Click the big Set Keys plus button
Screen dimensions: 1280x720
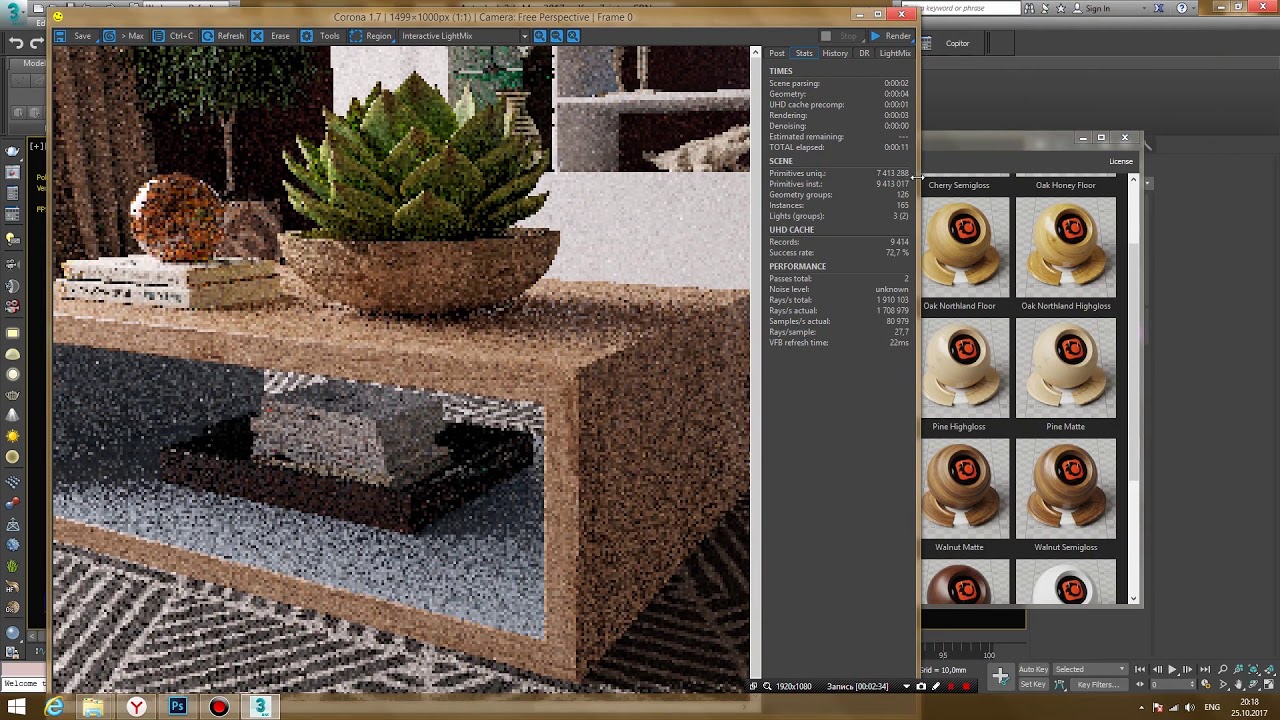click(x=1000, y=677)
